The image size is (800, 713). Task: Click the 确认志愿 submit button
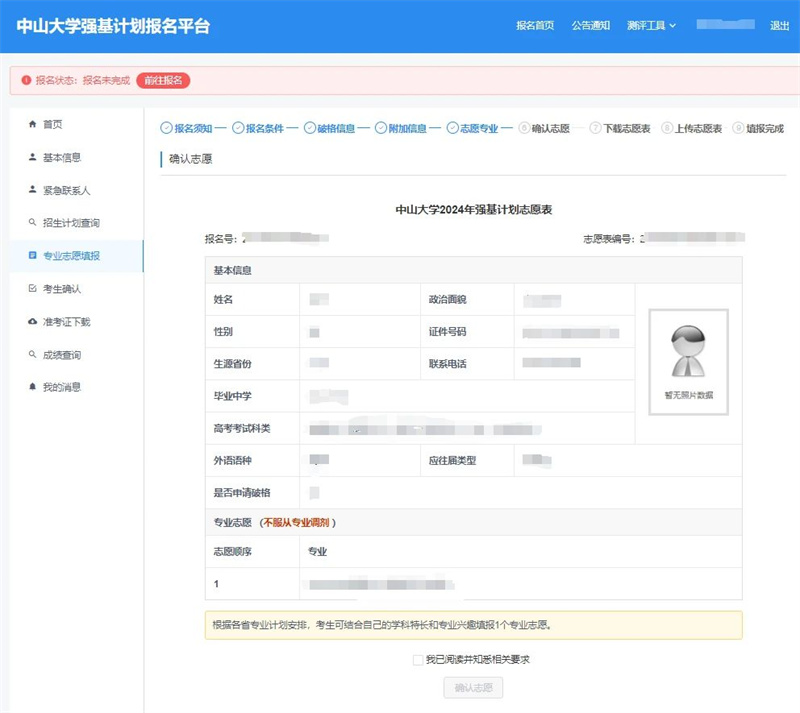click(x=473, y=687)
